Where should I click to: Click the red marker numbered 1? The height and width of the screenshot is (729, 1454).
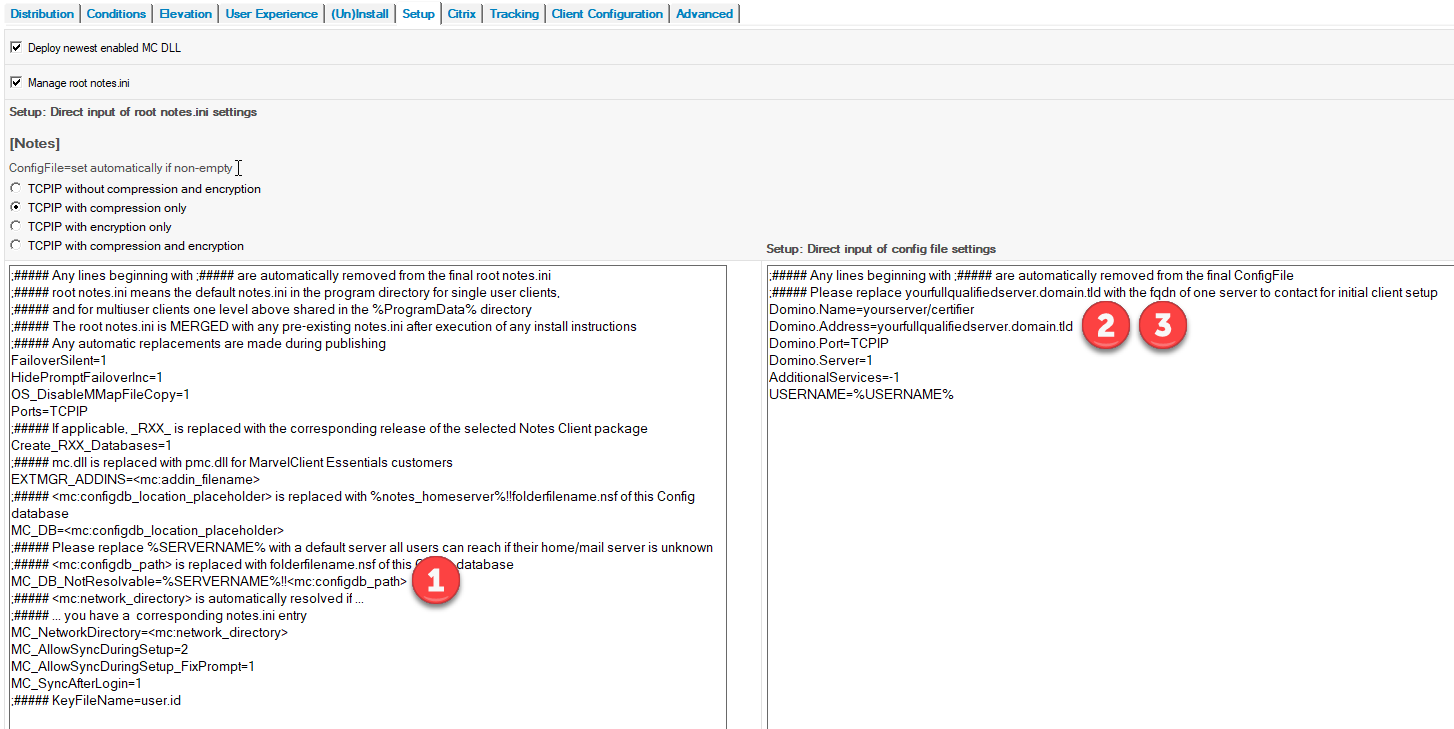[435, 582]
